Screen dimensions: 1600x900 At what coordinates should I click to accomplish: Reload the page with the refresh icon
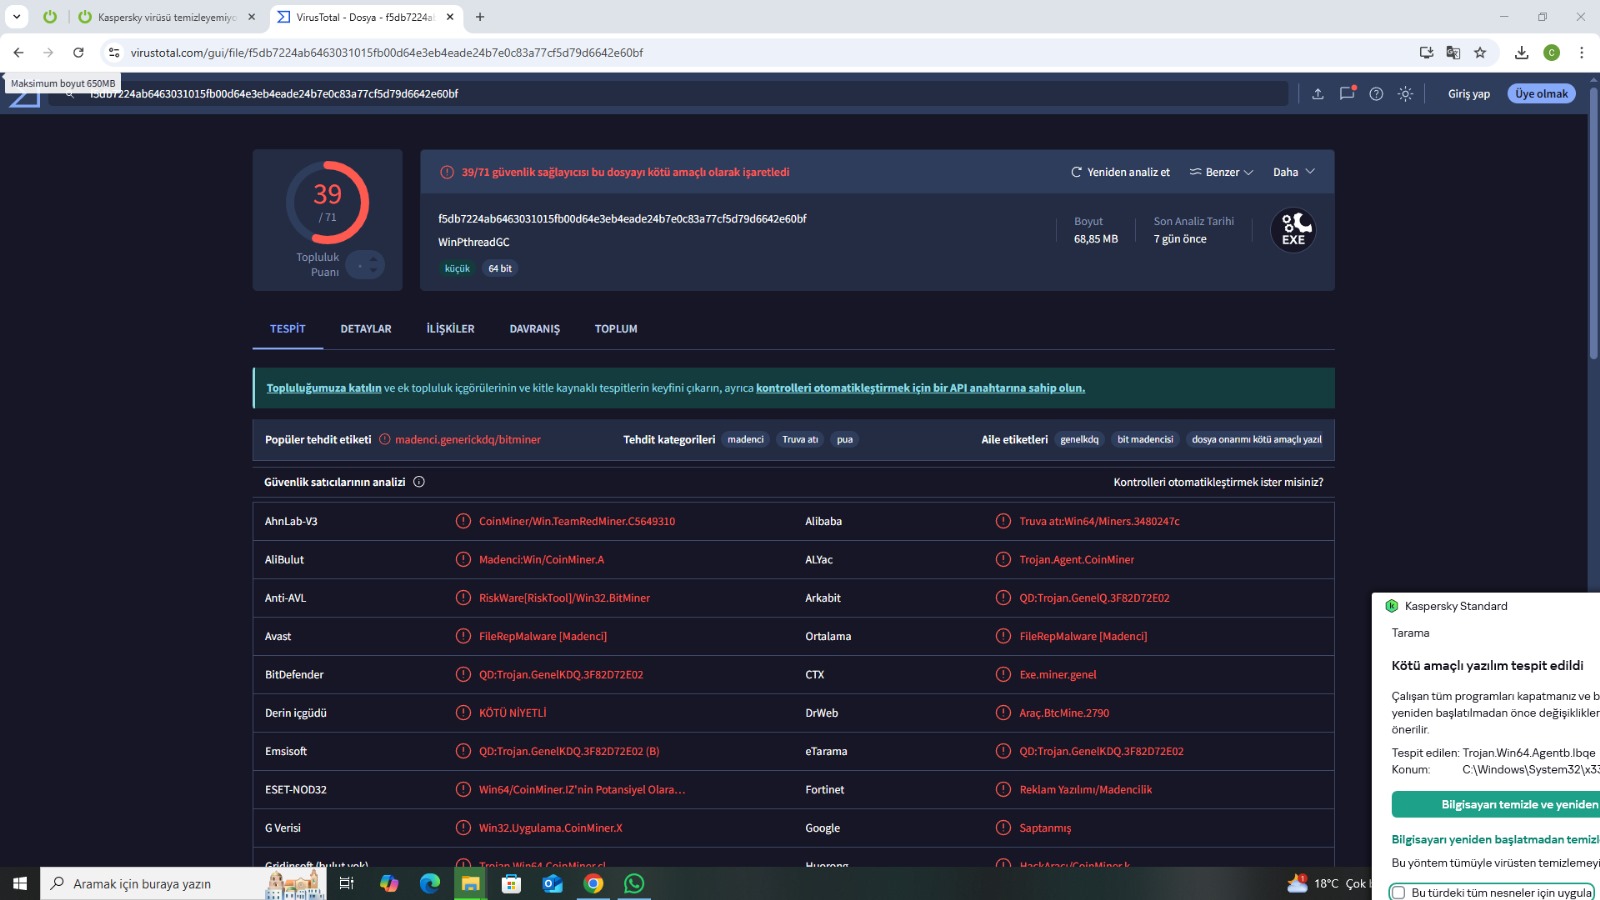[78, 52]
